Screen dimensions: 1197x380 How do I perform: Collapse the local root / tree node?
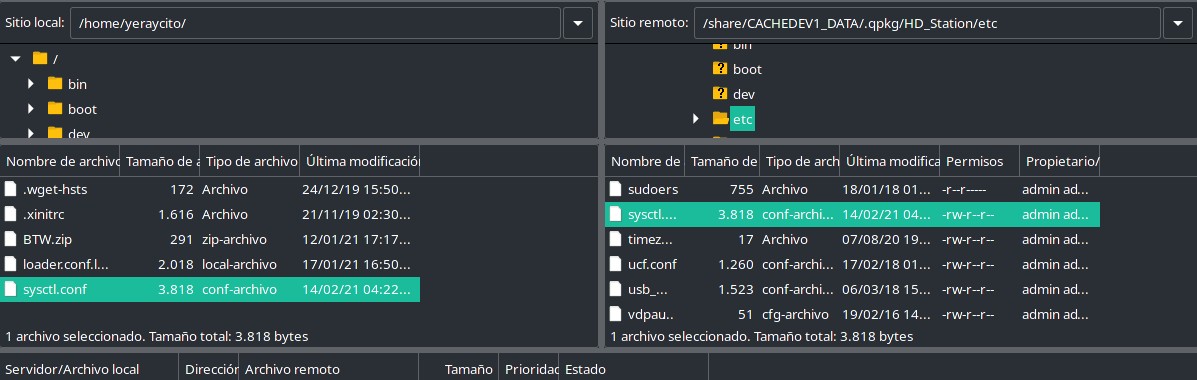pos(15,59)
